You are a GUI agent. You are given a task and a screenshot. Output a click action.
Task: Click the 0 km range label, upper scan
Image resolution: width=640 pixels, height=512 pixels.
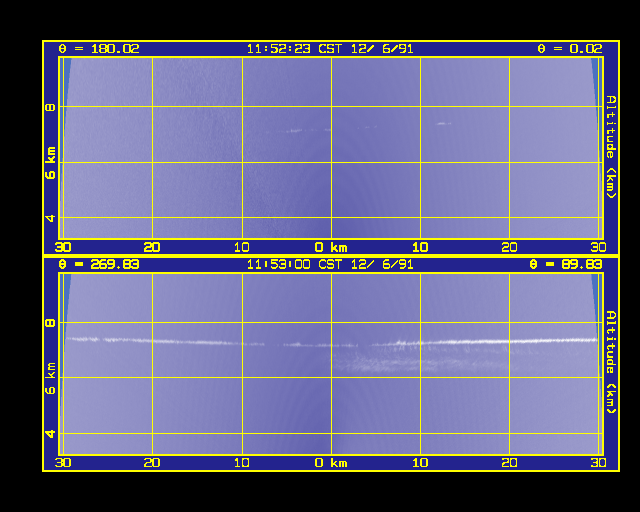(x=331, y=247)
